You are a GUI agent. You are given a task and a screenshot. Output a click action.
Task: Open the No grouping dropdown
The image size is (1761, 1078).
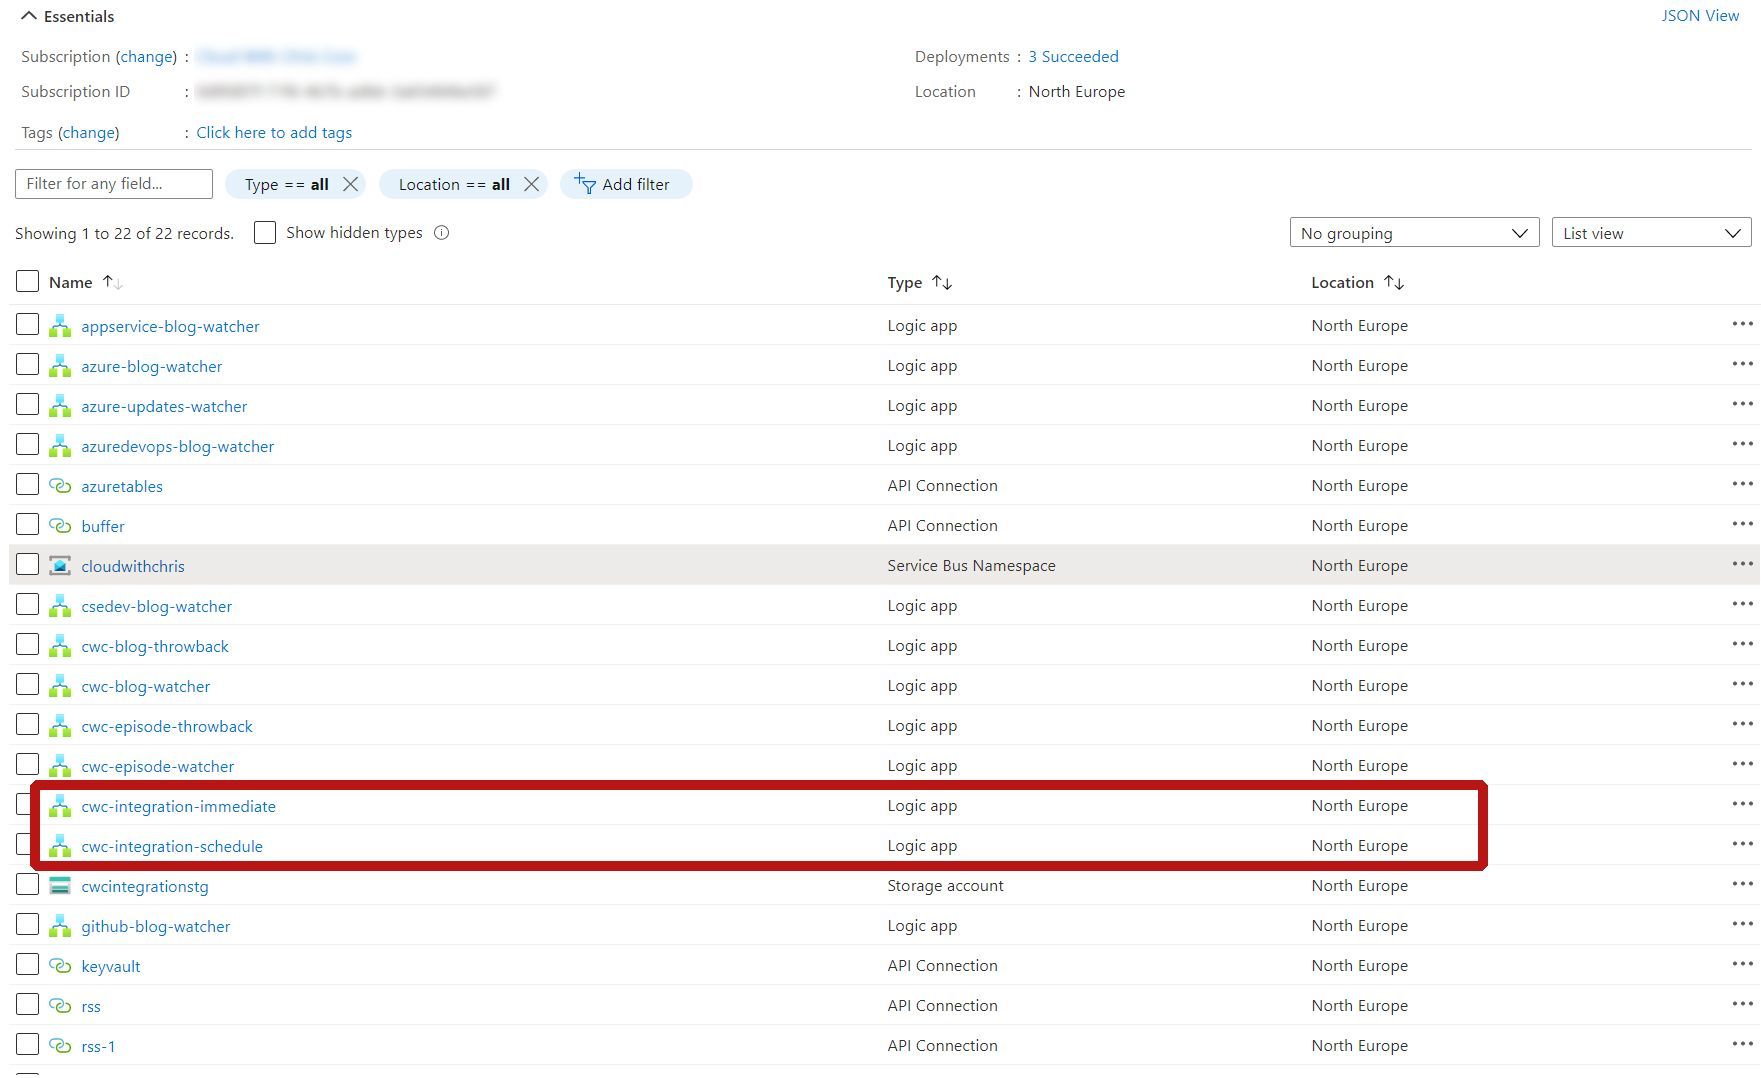pyautogui.click(x=1414, y=233)
